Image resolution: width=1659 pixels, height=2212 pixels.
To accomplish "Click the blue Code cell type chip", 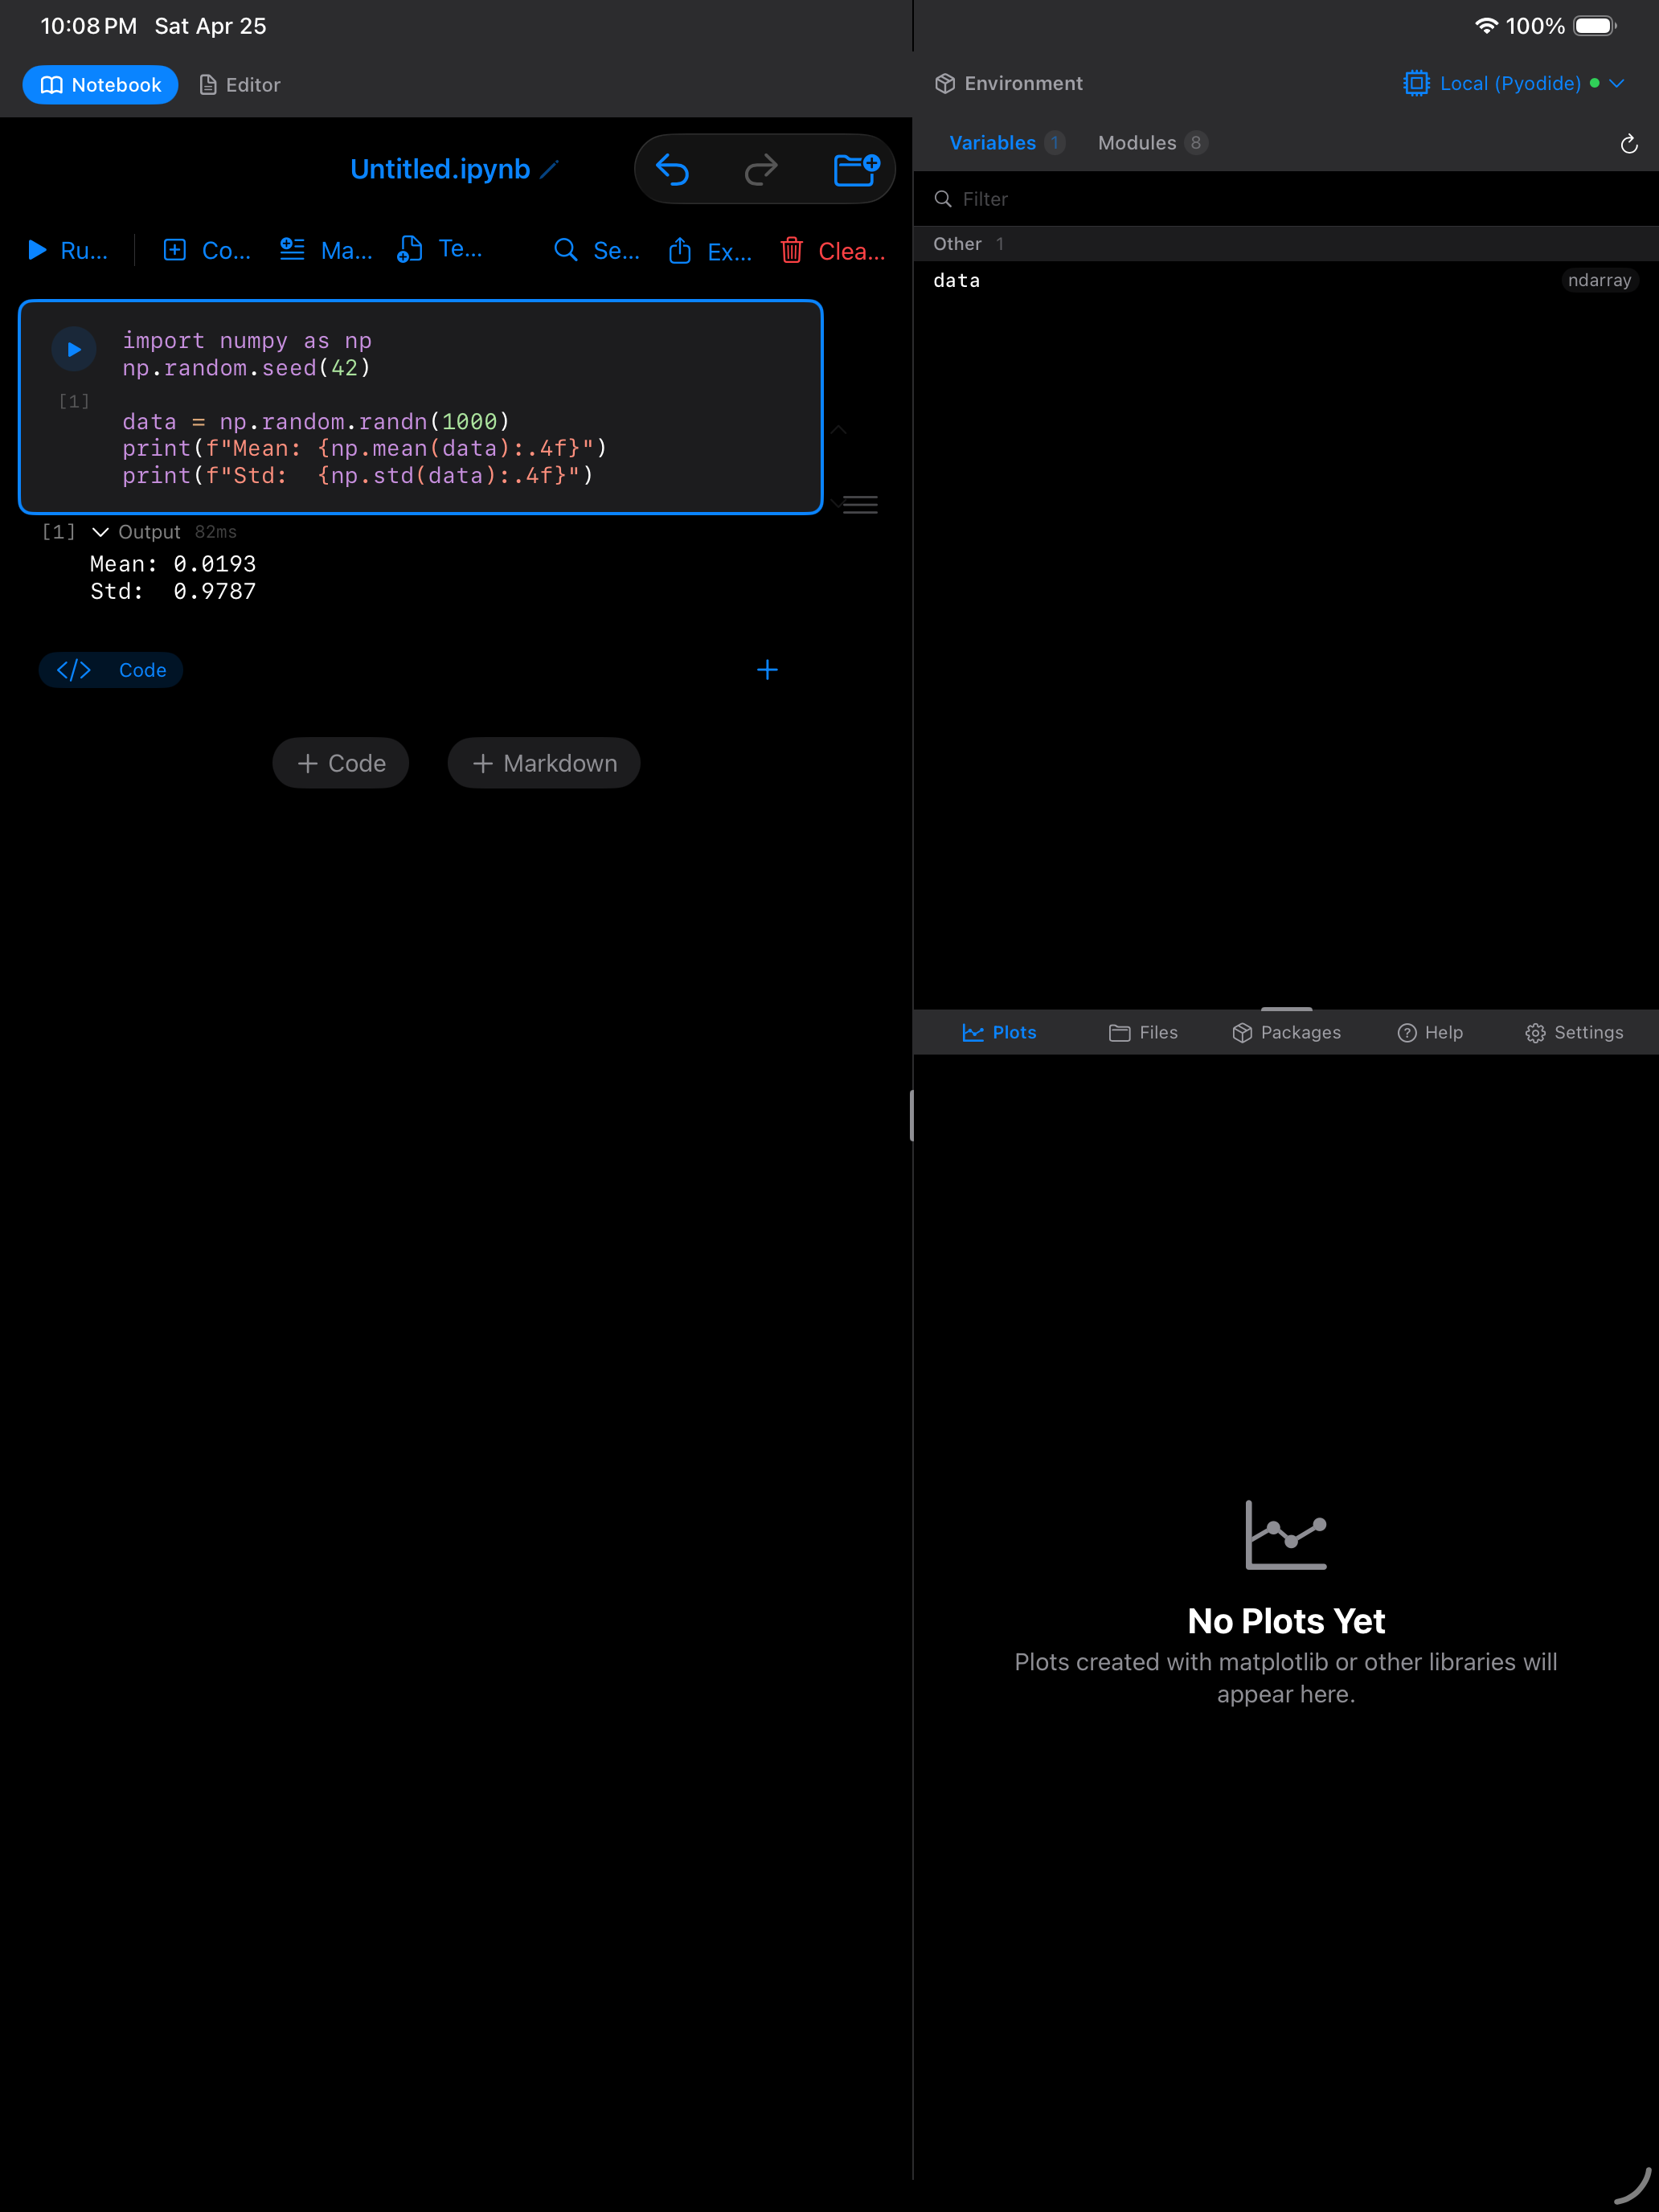I will [x=111, y=670].
